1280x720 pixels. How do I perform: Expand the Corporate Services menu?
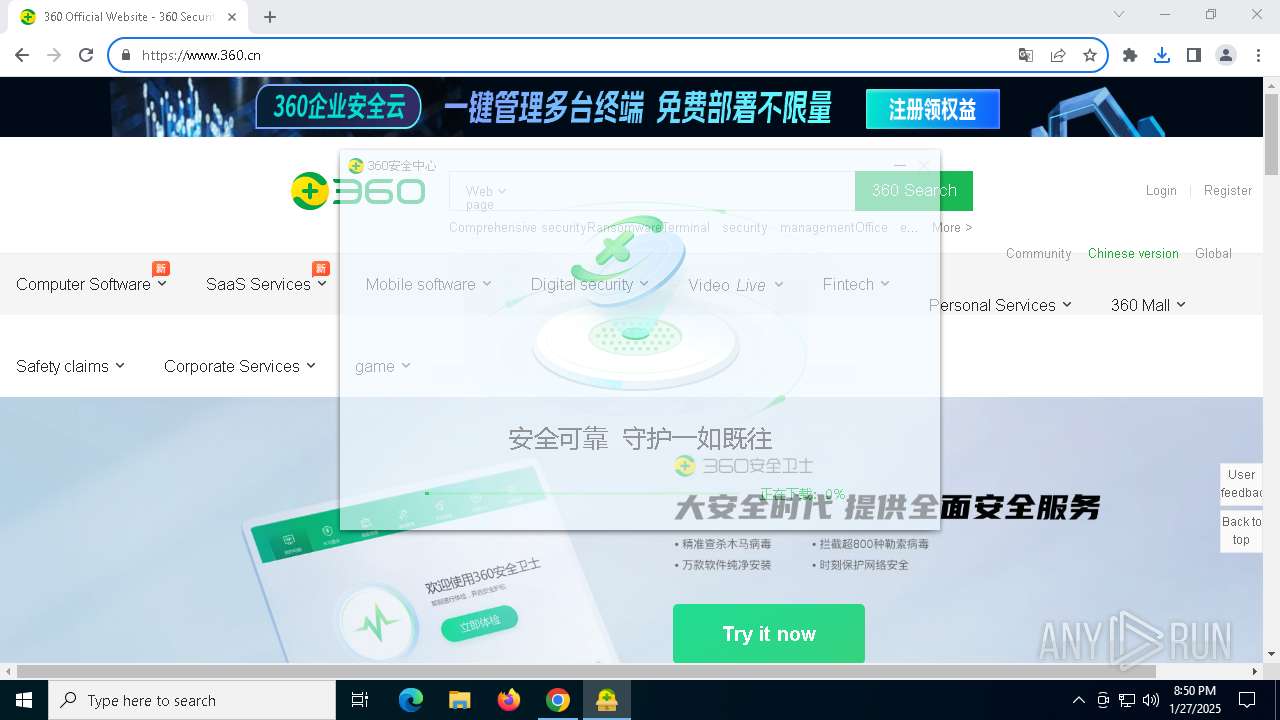click(x=240, y=366)
